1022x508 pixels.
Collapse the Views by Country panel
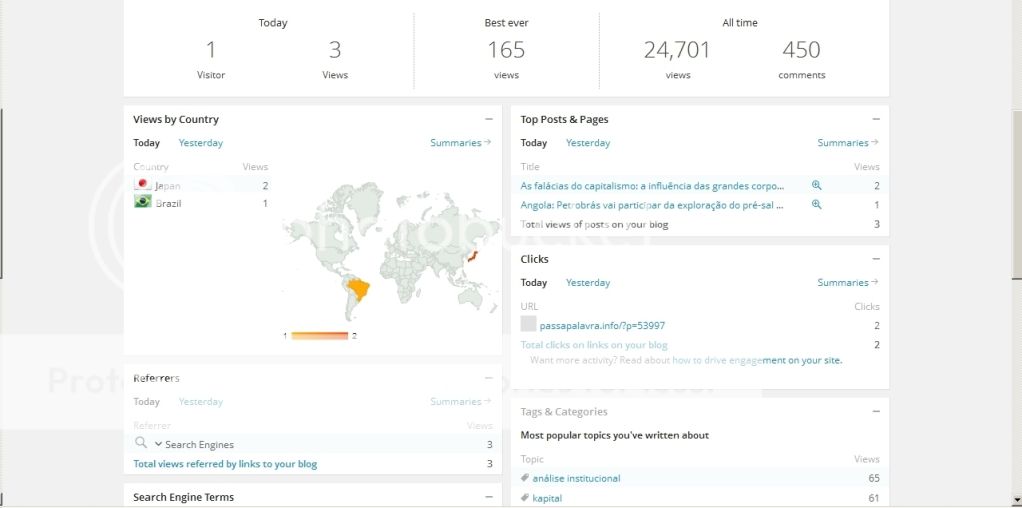[x=488, y=119]
